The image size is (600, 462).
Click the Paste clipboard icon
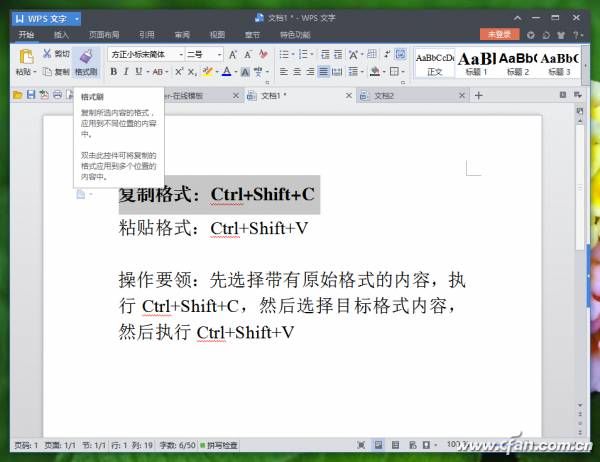(x=26, y=57)
